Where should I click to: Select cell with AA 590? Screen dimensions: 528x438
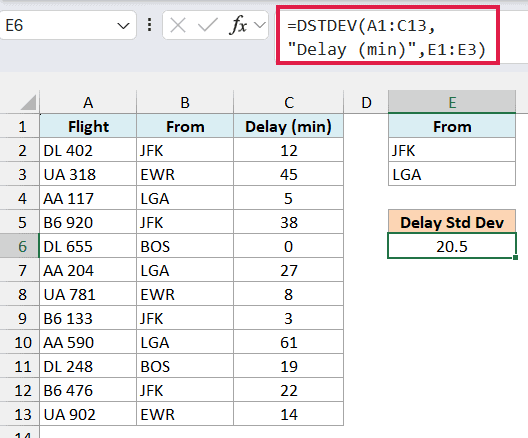pyautogui.click(x=88, y=342)
